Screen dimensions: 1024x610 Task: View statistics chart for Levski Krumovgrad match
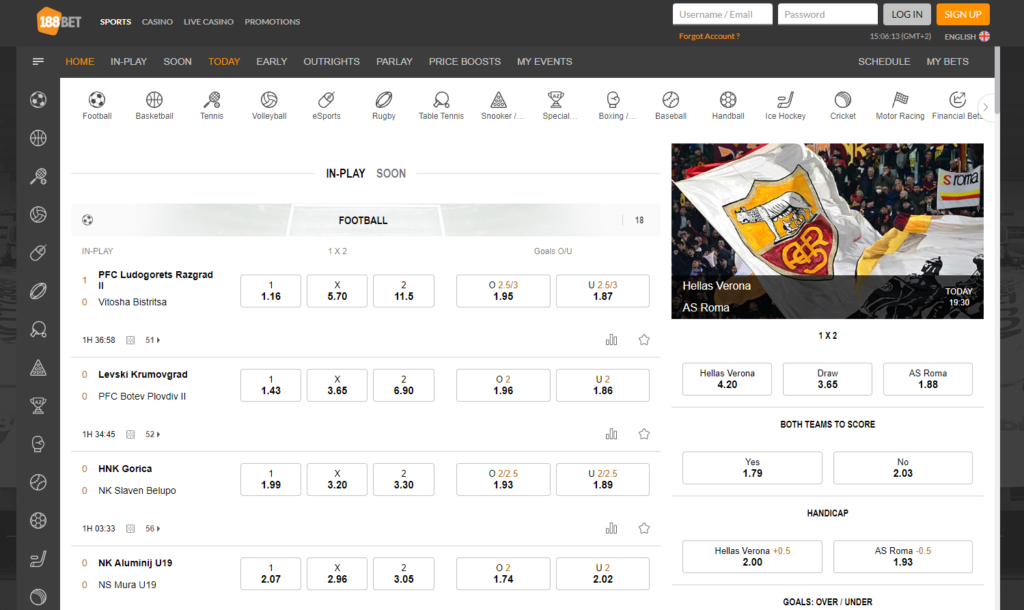pos(611,434)
